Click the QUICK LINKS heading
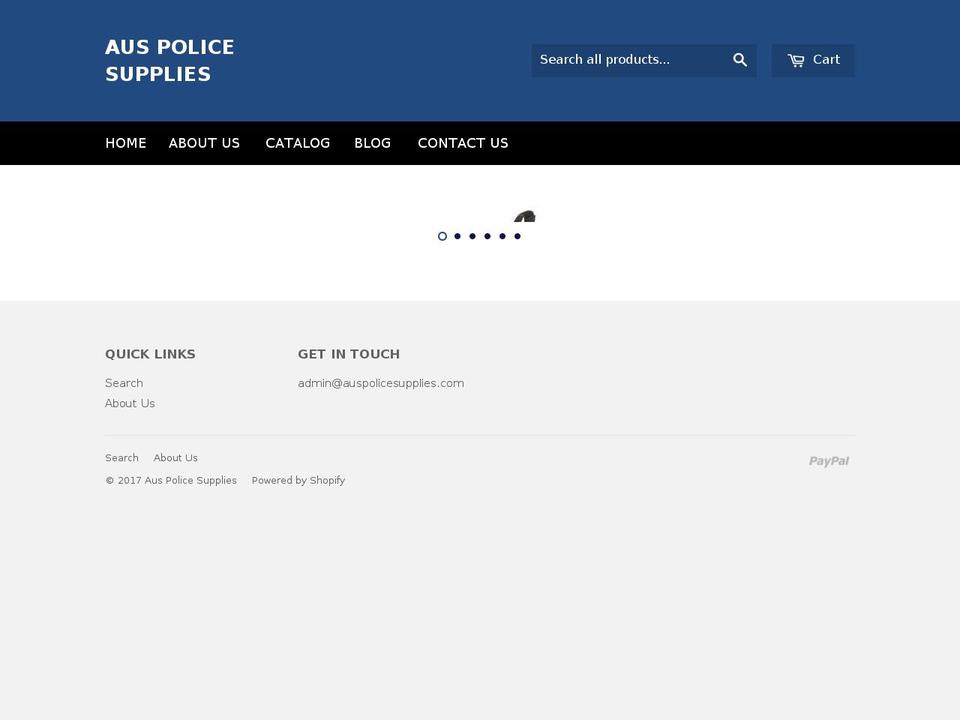Image resolution: width=960 pixels, height=720 pixels. [x=150, y=354]
